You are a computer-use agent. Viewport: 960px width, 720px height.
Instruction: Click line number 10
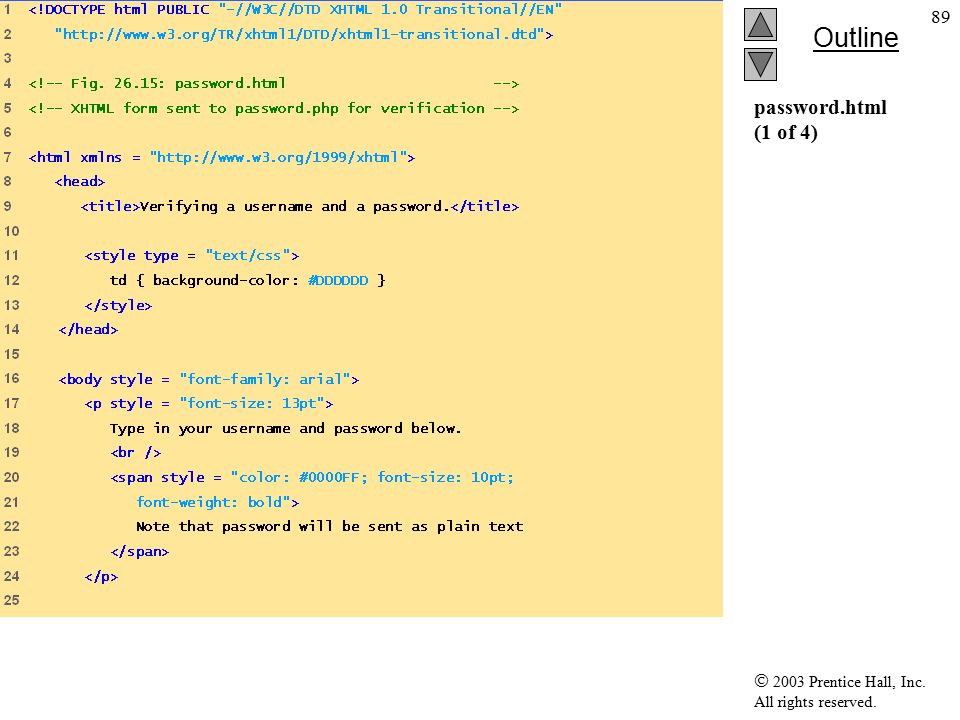[11, 231]
